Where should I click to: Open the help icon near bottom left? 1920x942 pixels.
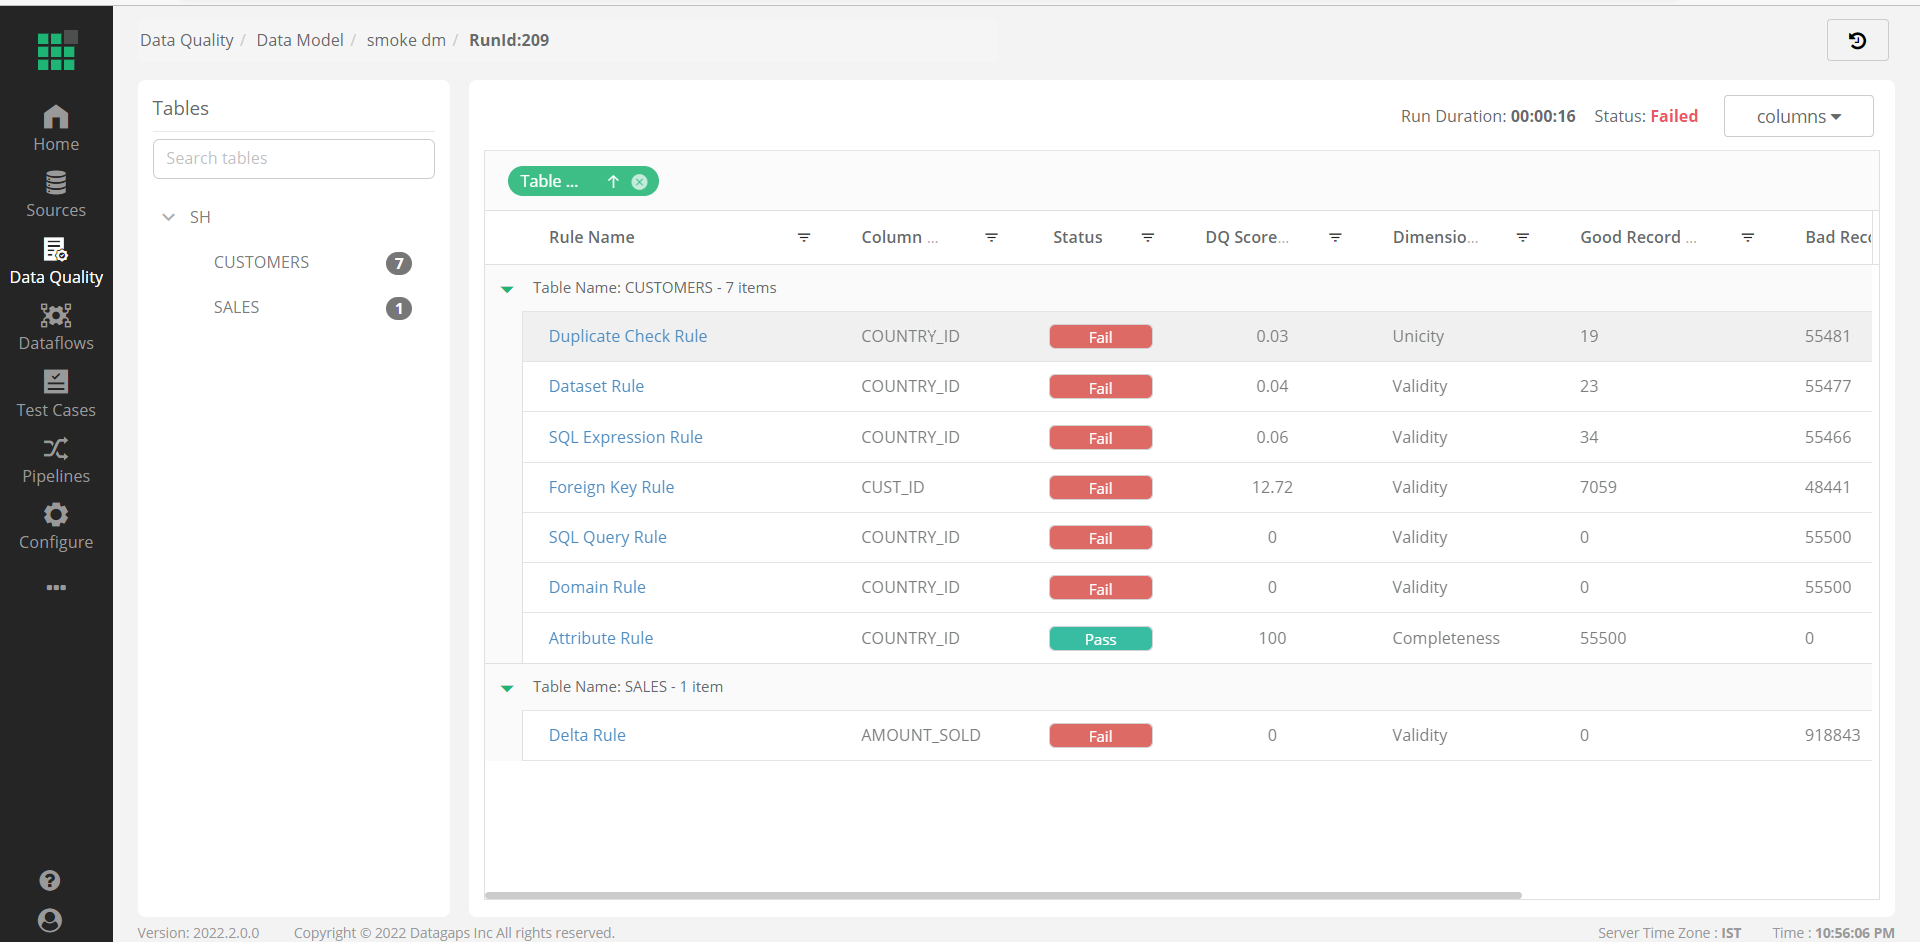click(x=49, y=881)
